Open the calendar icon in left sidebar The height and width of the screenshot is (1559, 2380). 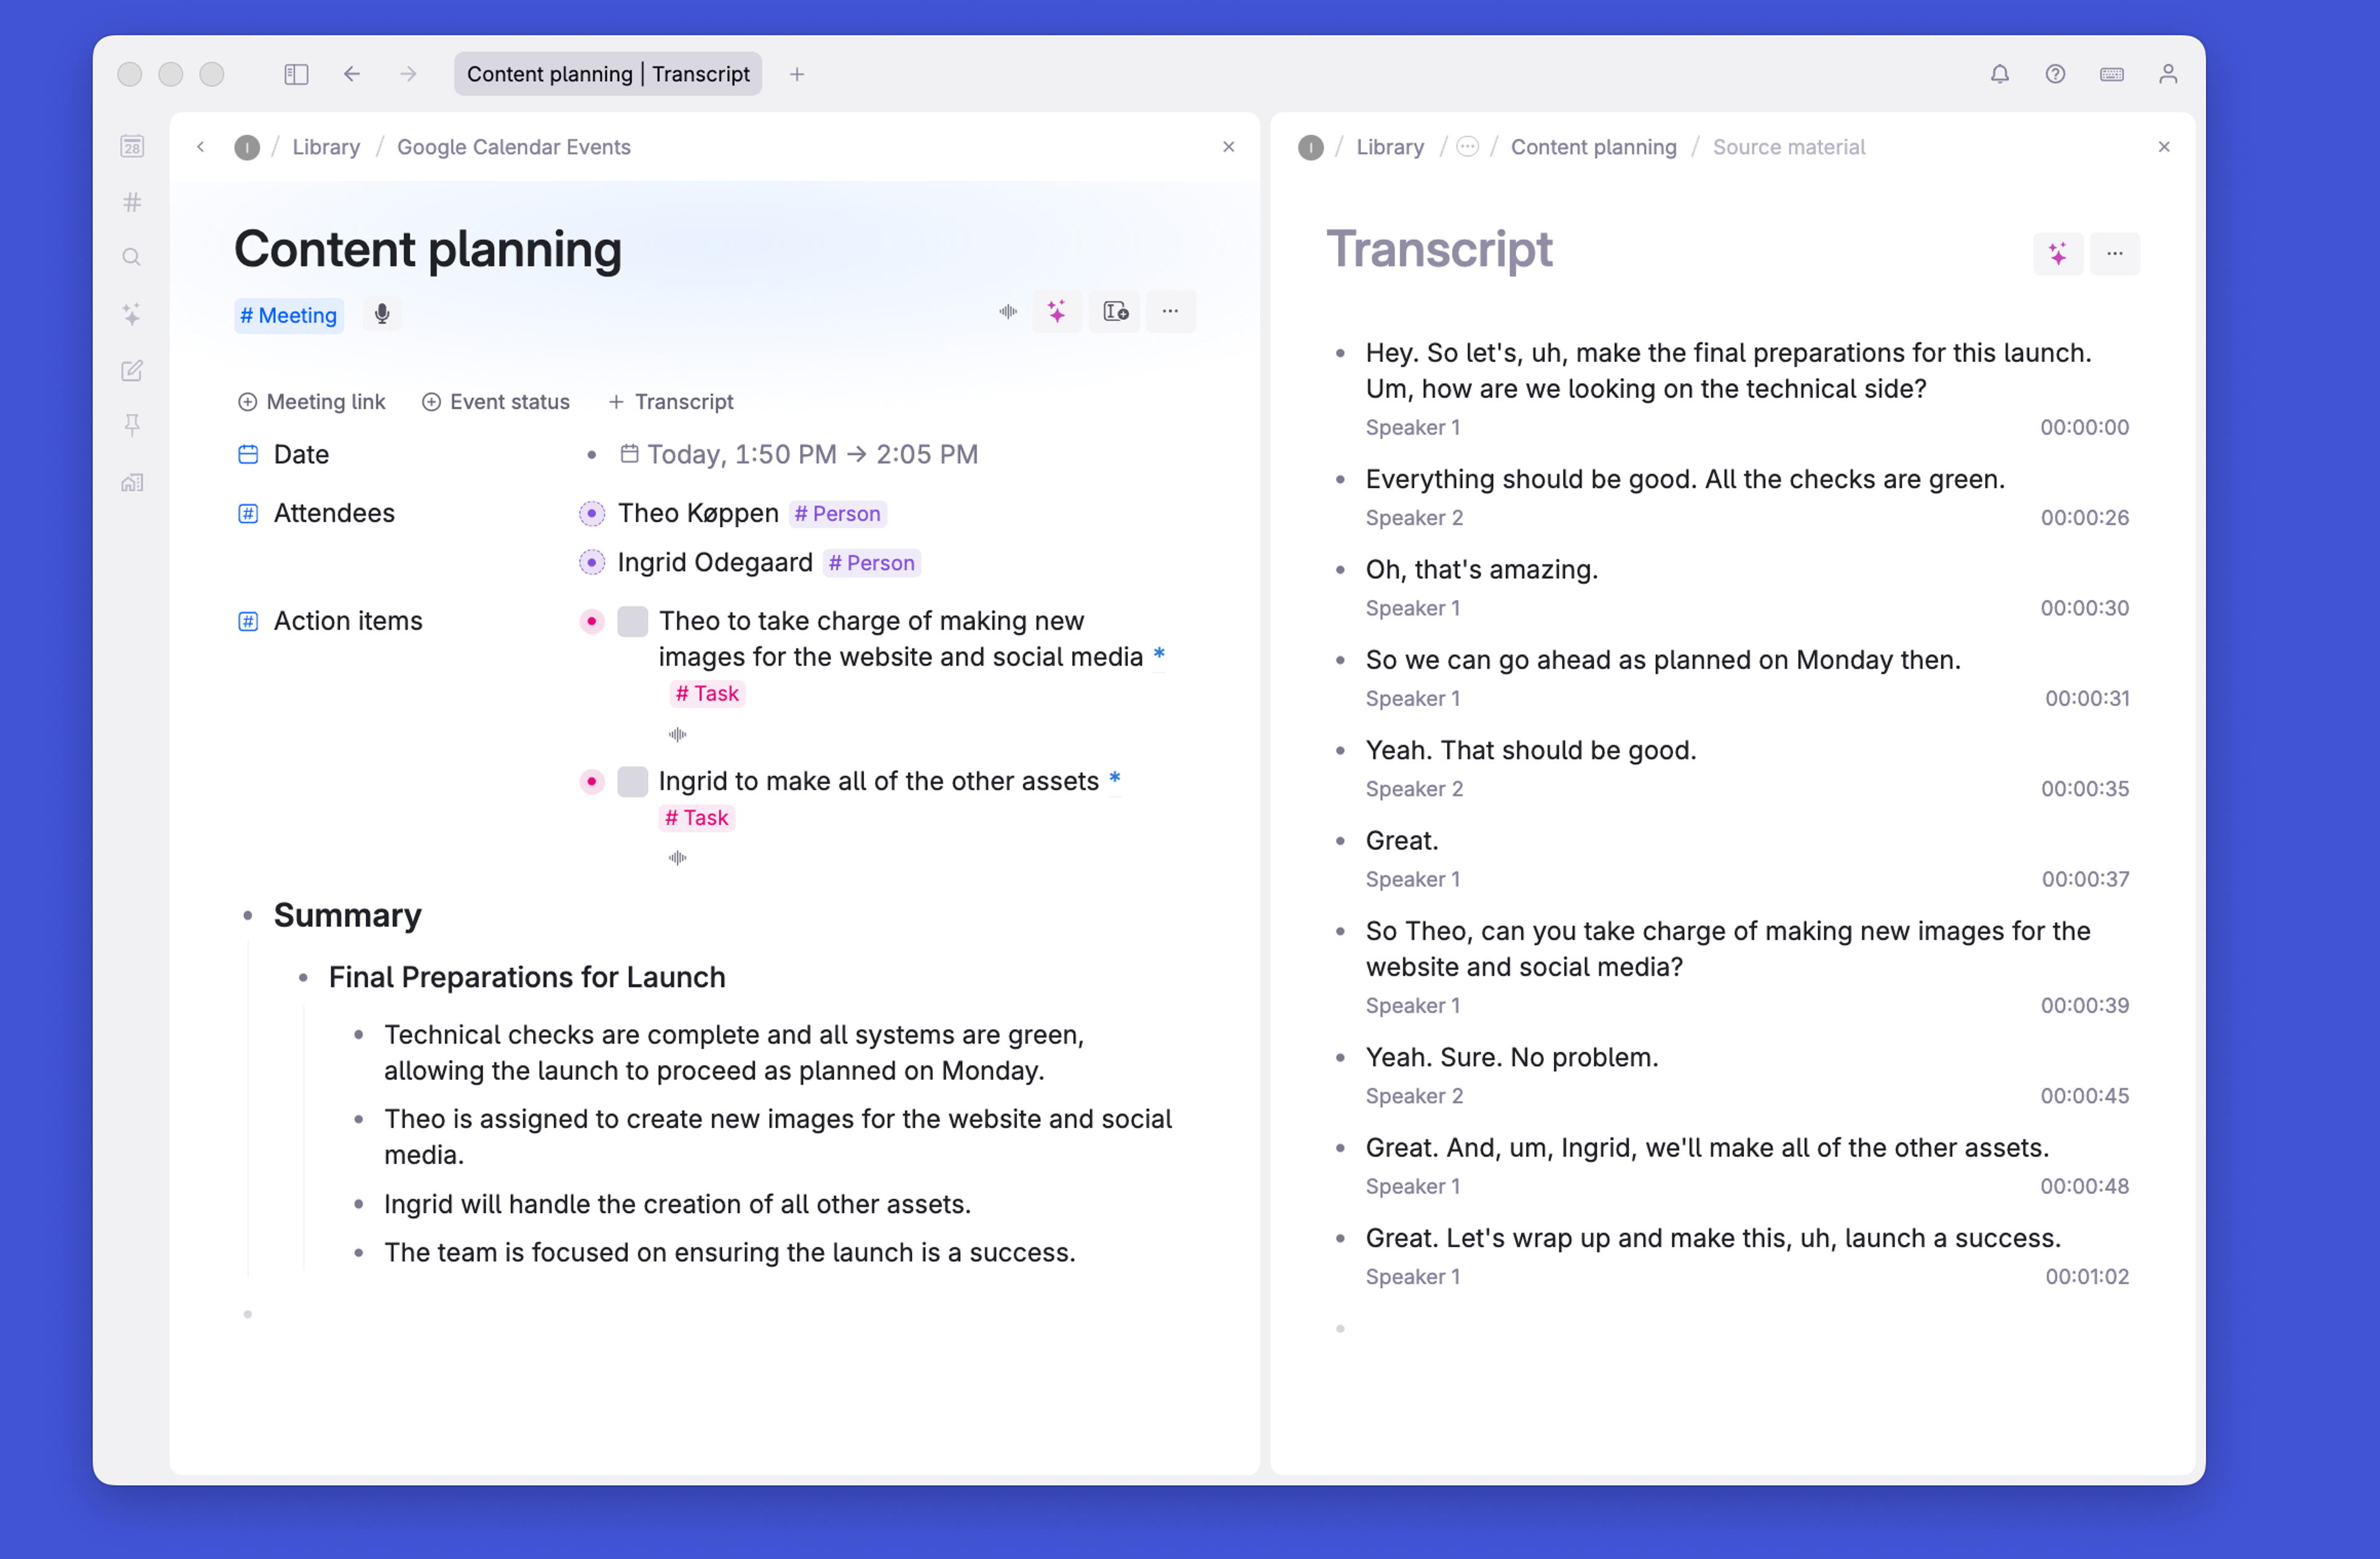(132, 147)
